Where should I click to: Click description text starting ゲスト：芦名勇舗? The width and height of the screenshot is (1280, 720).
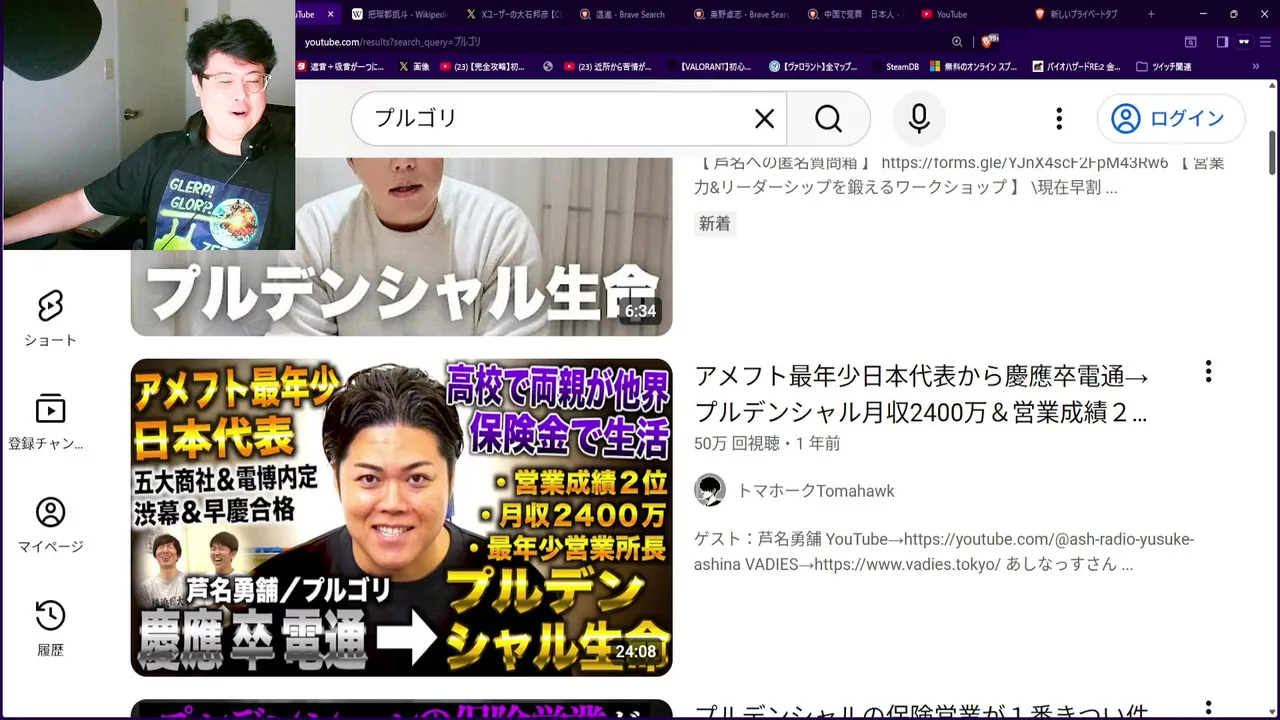click(x=944, y=552)
